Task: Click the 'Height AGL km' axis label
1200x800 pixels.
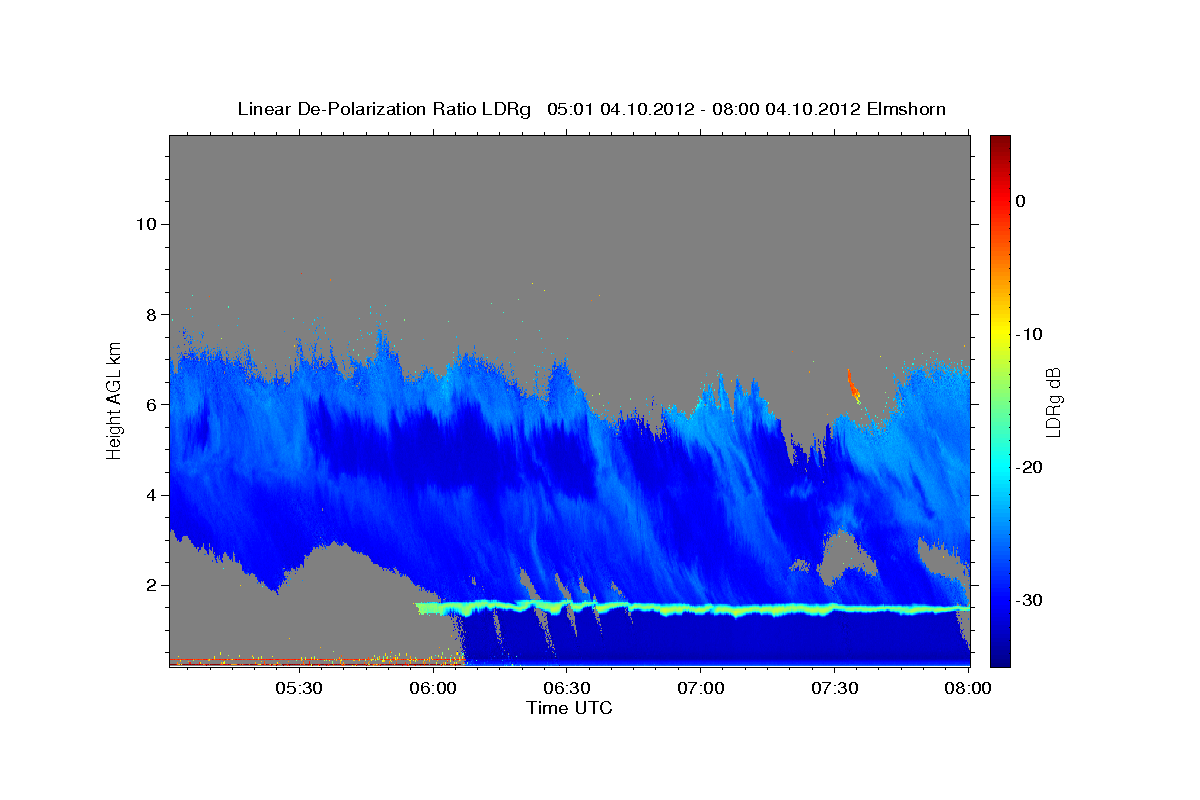Action: pyautogui.click(x=115, y=400)
